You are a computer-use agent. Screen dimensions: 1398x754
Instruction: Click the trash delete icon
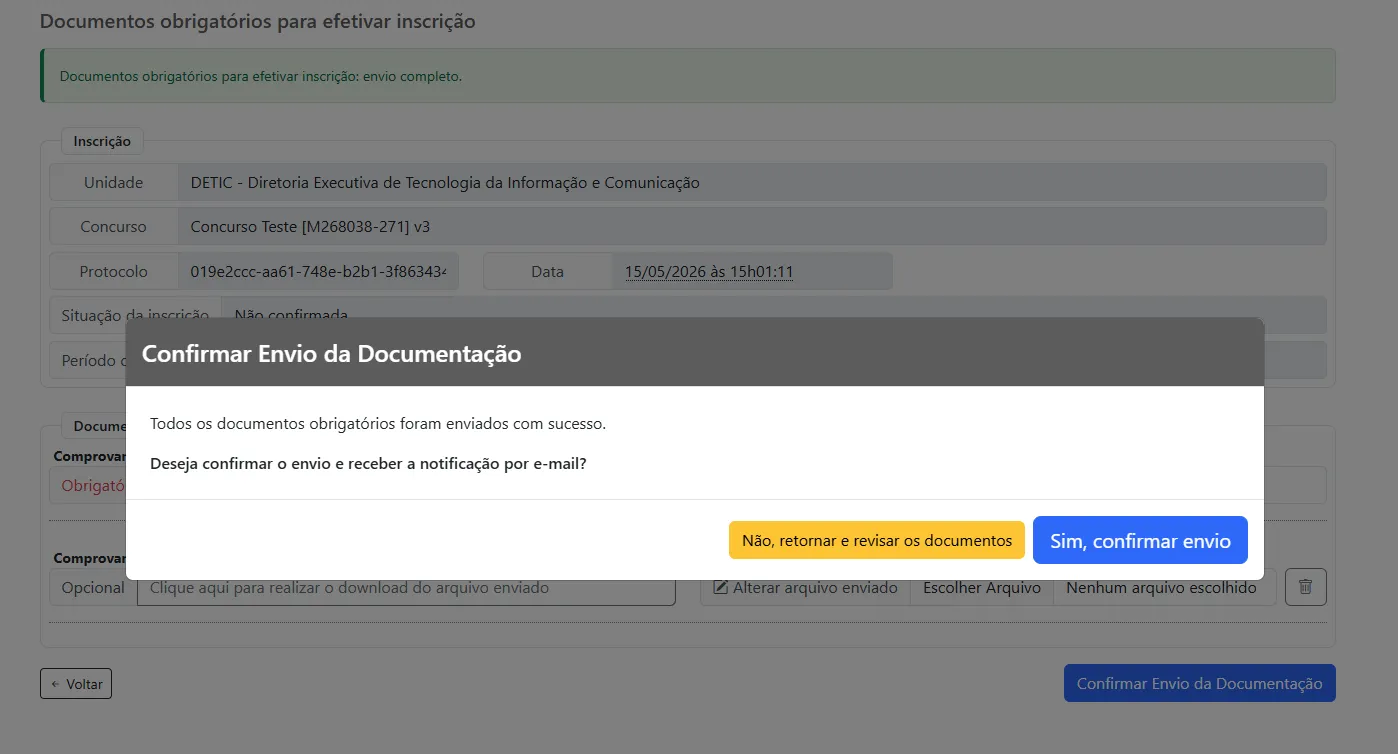point(1305,587)
